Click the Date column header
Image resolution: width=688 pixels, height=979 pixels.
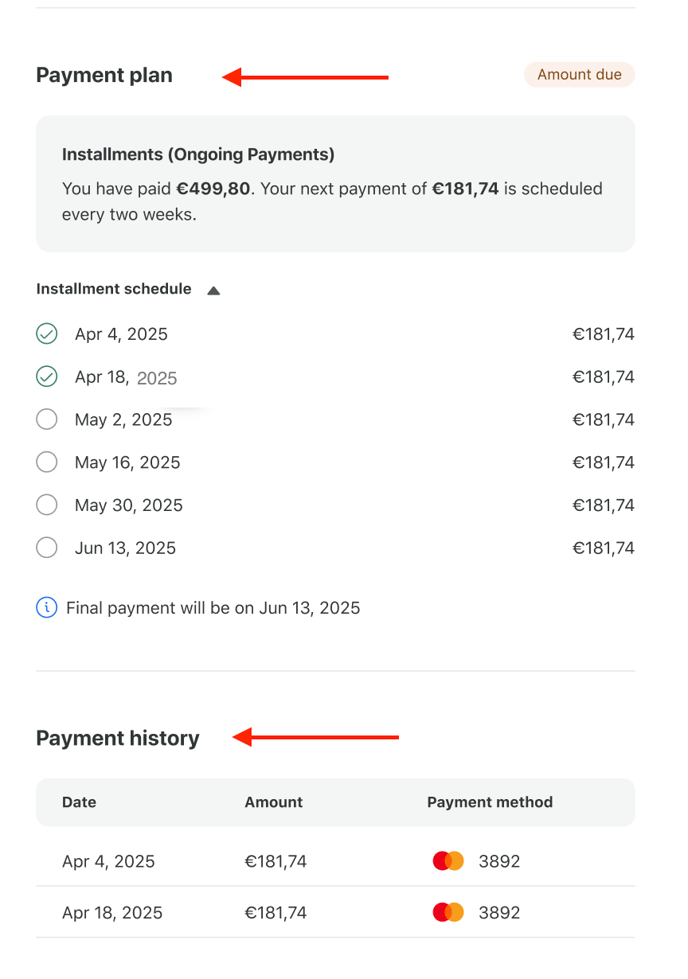coord(79,802)
